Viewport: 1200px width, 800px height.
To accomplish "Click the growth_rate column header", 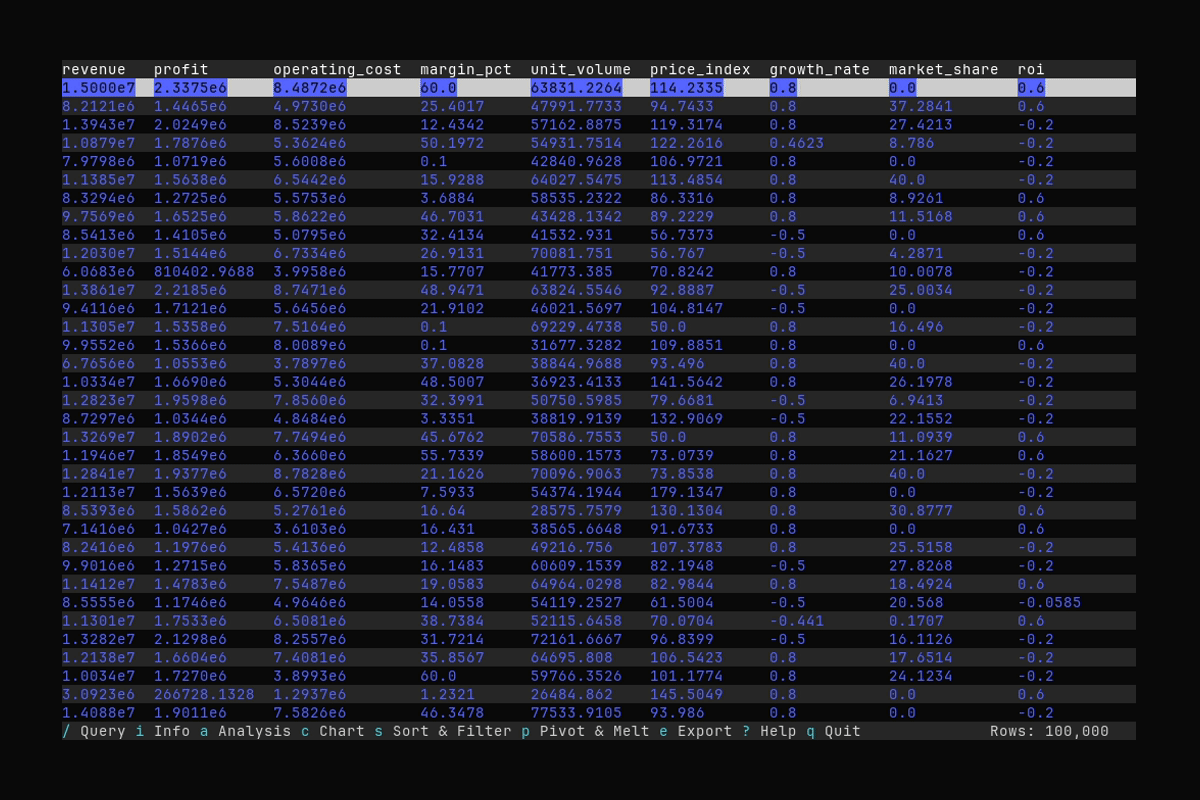I will [x=819, y=69].
